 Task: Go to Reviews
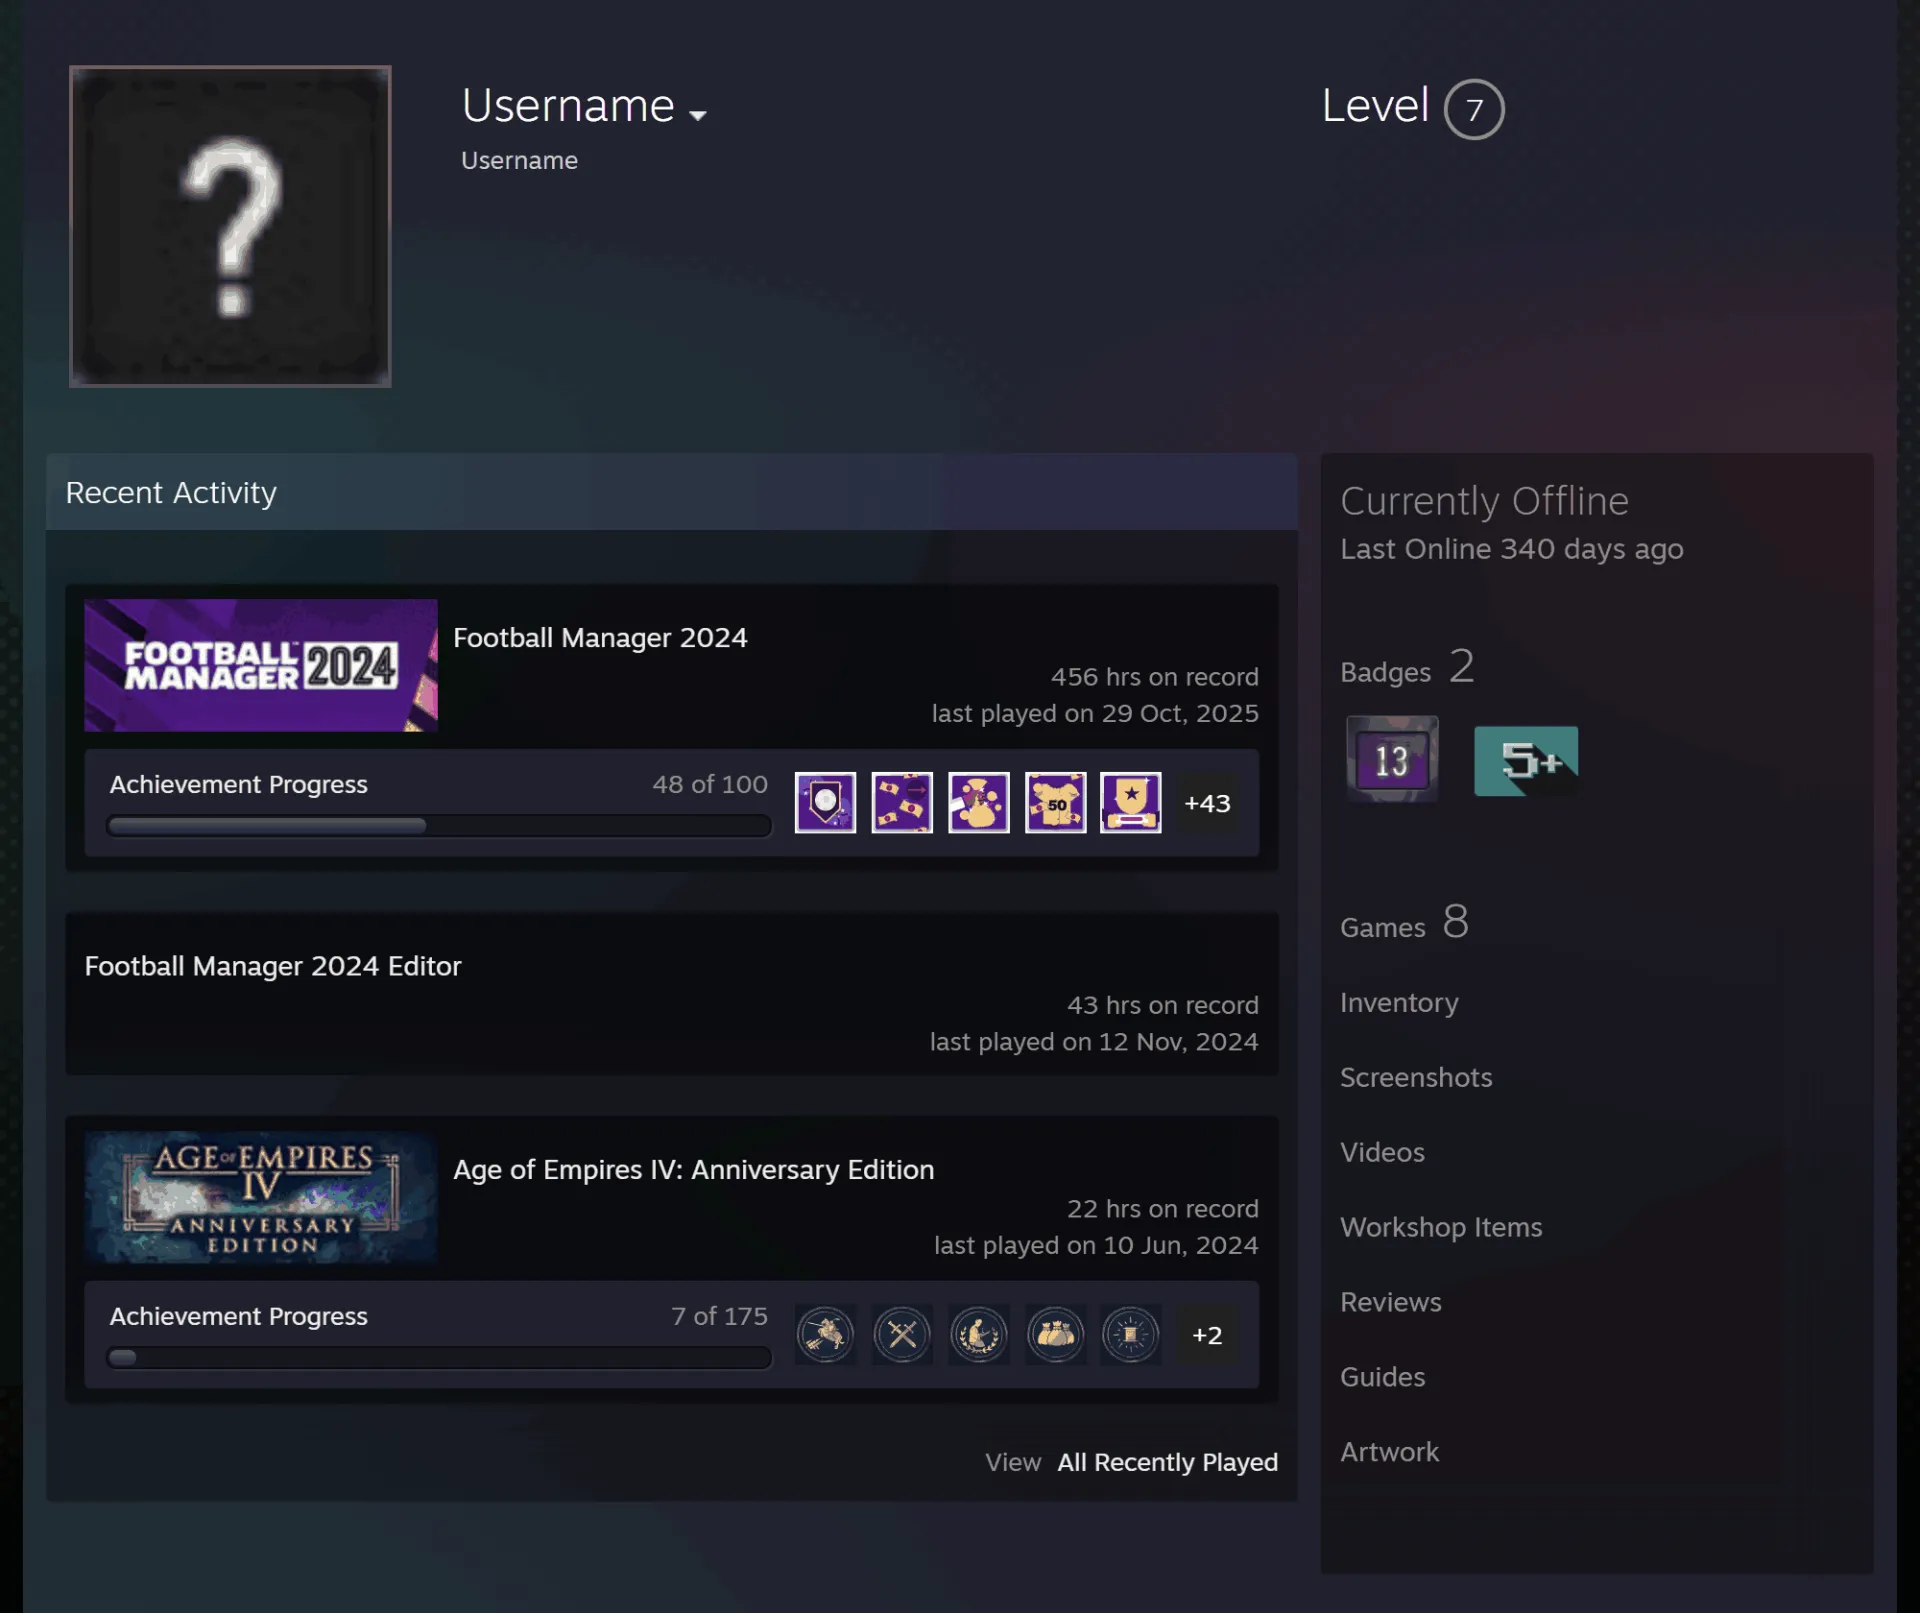point(1391,1303)
